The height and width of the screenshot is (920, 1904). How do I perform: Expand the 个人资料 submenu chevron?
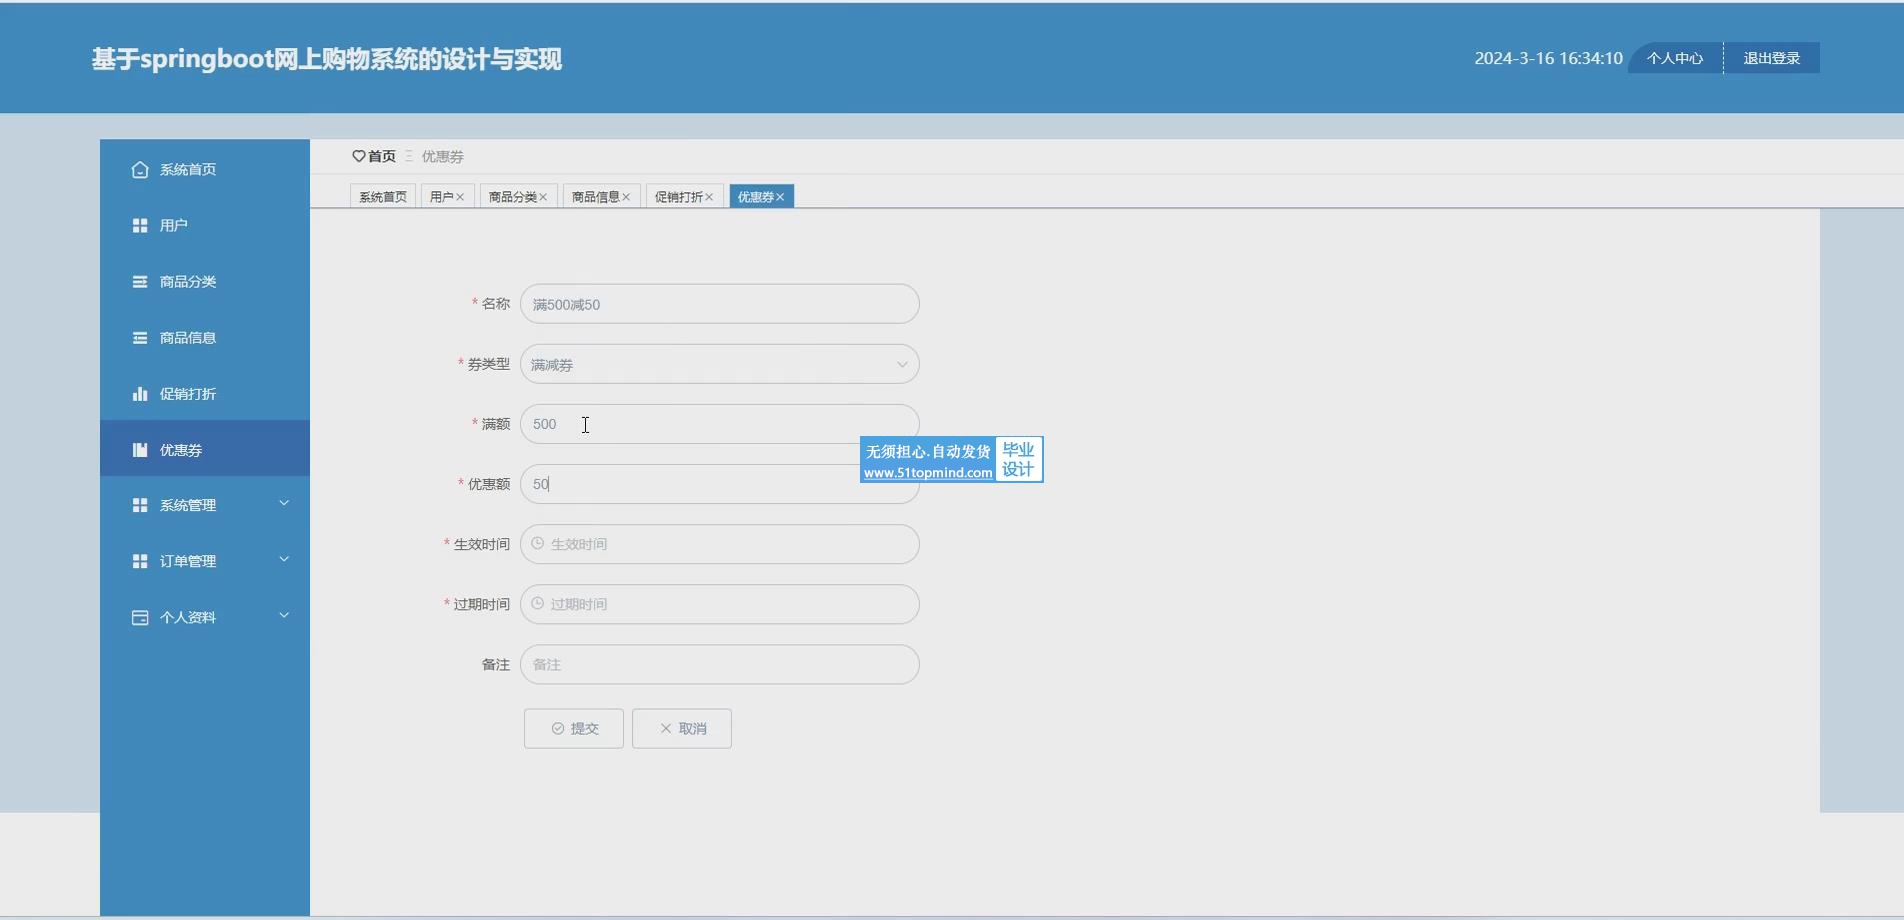tap(284, 615)
